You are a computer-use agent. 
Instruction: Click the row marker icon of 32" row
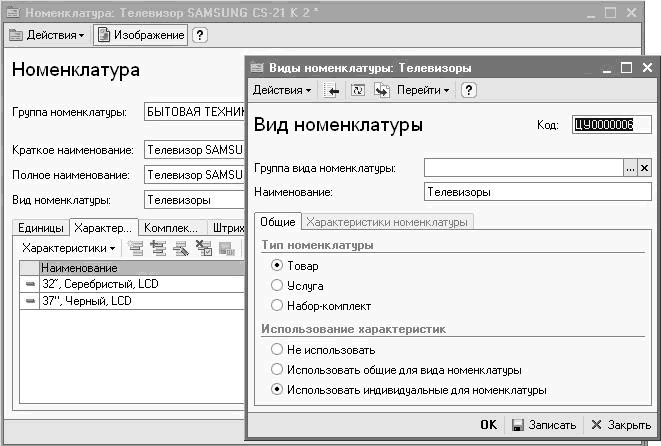click(30, 284)
